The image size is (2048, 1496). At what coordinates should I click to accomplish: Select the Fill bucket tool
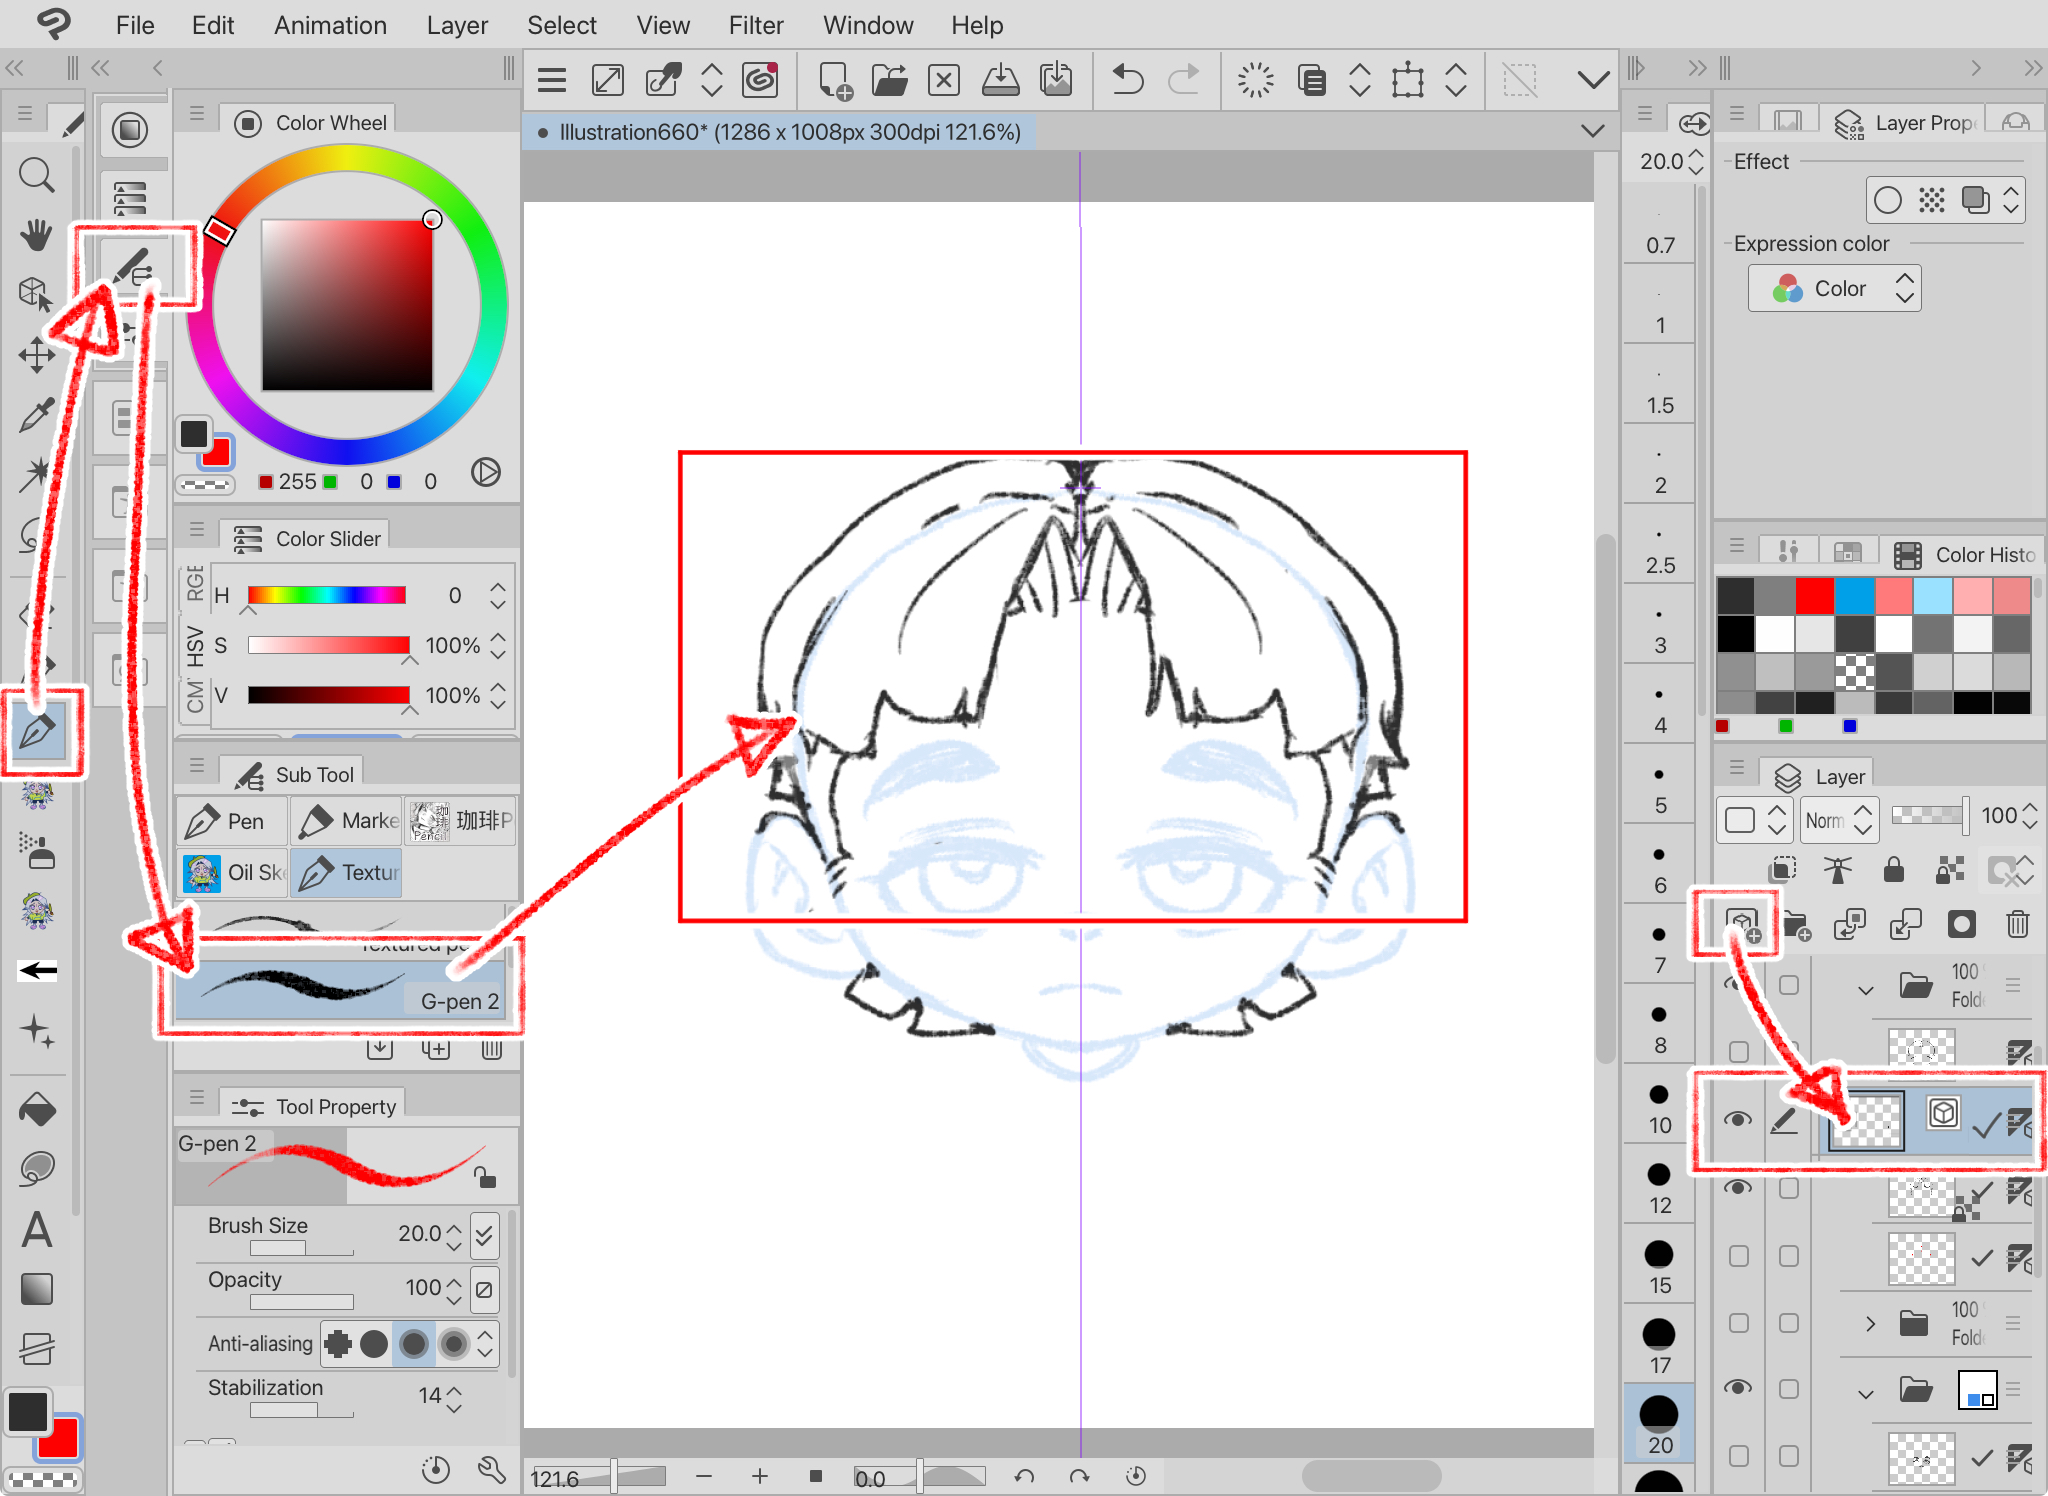coord(37,1110)
